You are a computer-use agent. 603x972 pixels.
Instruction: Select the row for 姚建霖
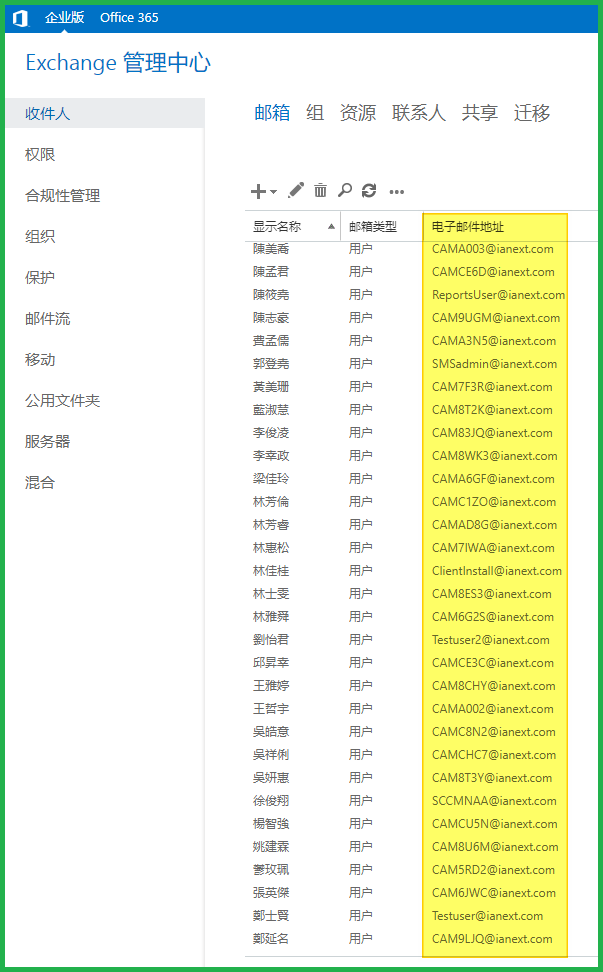click(x=421, y=847)
